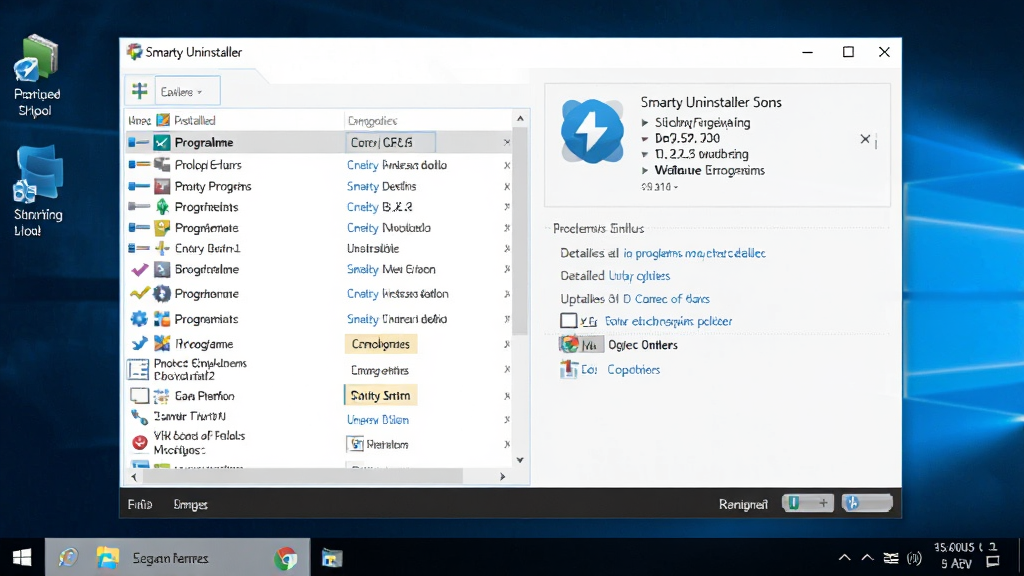Toggle the purple checkmark on Brogrdtalme row

139,269
